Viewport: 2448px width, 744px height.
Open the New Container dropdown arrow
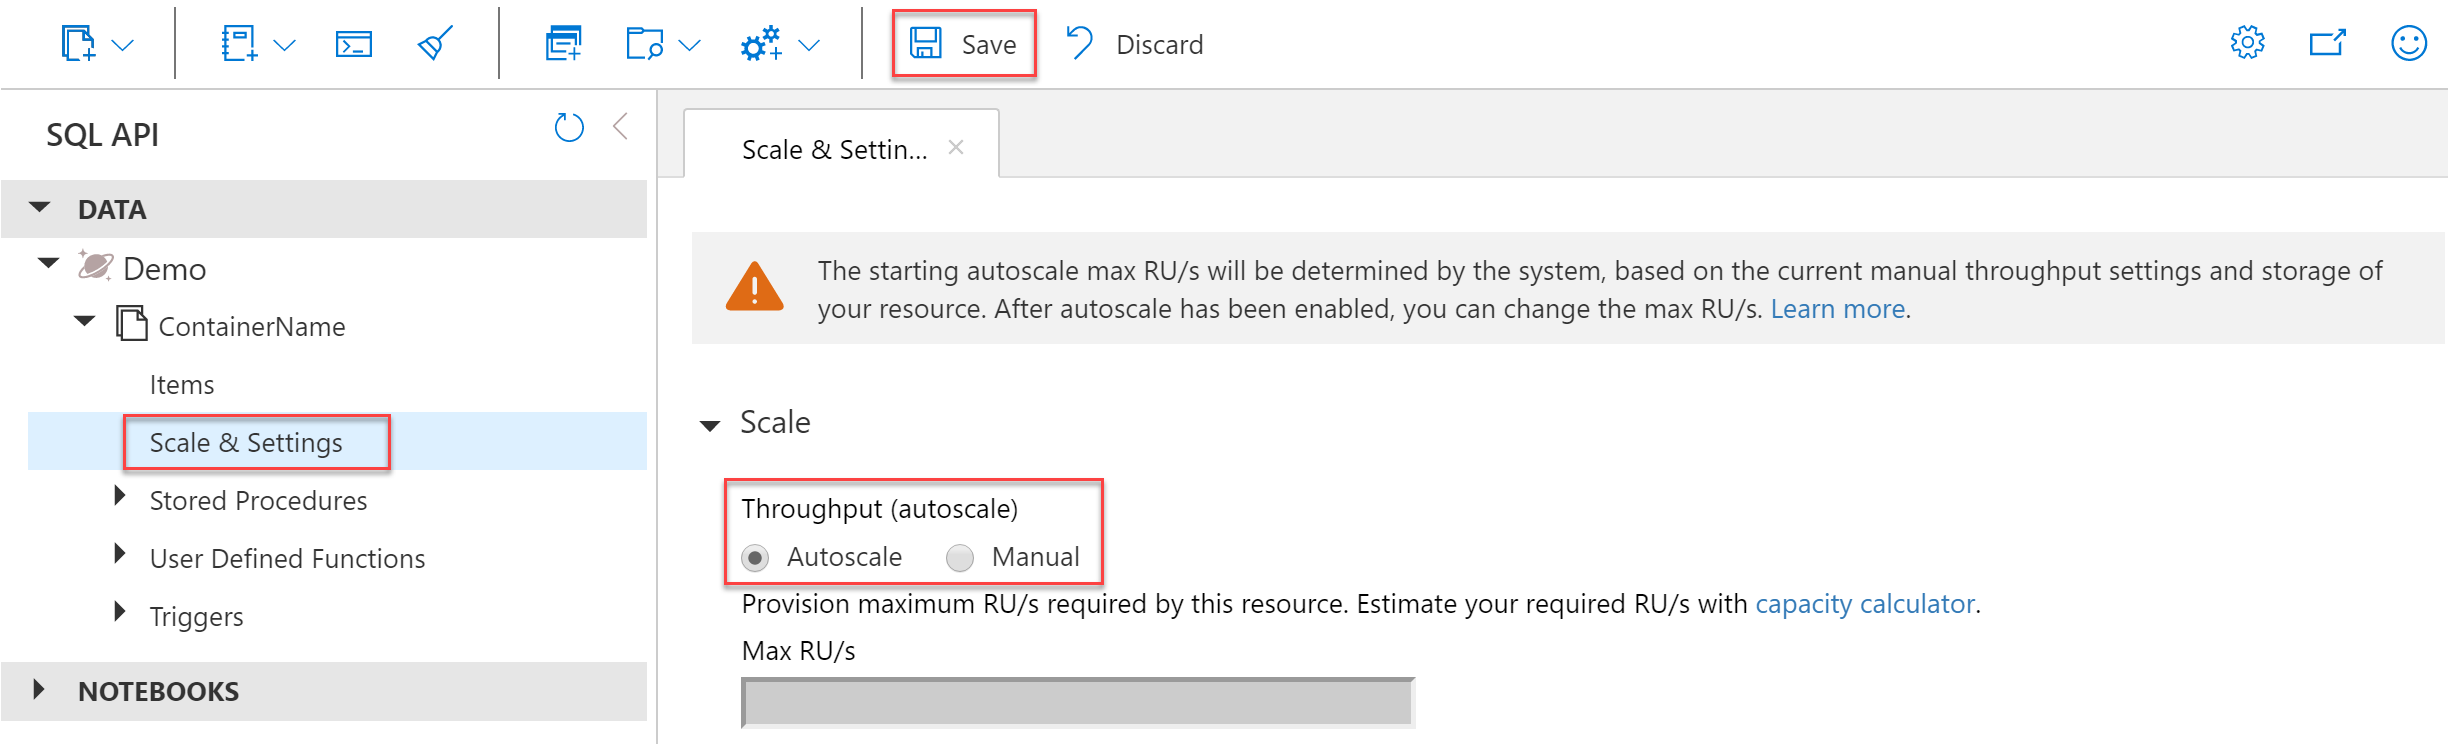[123, 45]
